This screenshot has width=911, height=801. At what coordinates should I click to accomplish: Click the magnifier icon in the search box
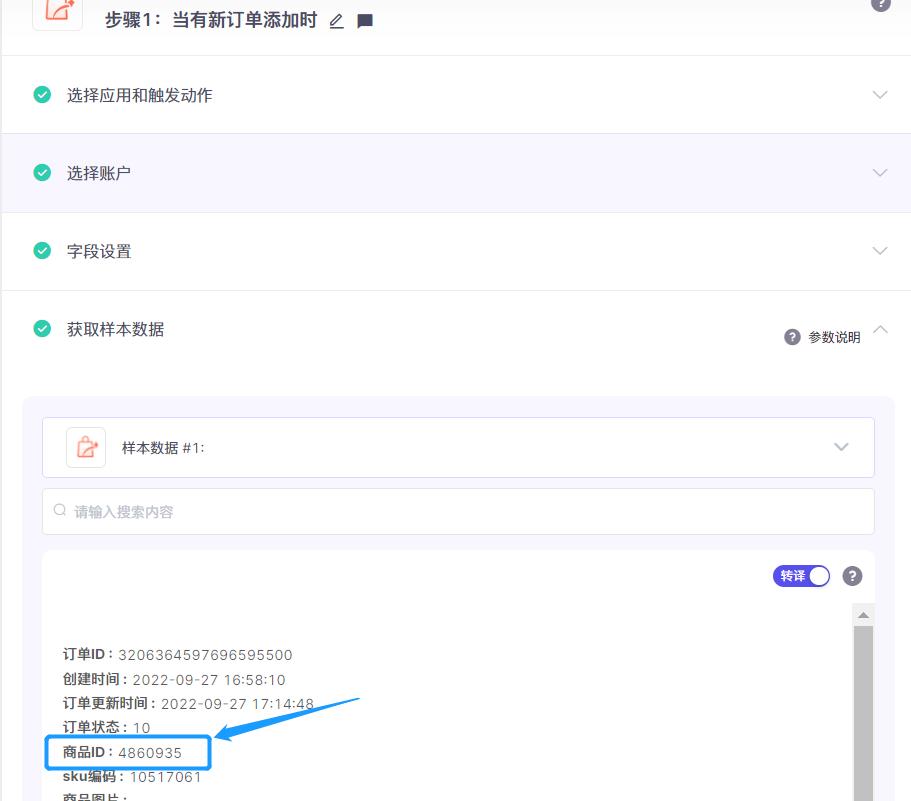click(x=60, y=511)
